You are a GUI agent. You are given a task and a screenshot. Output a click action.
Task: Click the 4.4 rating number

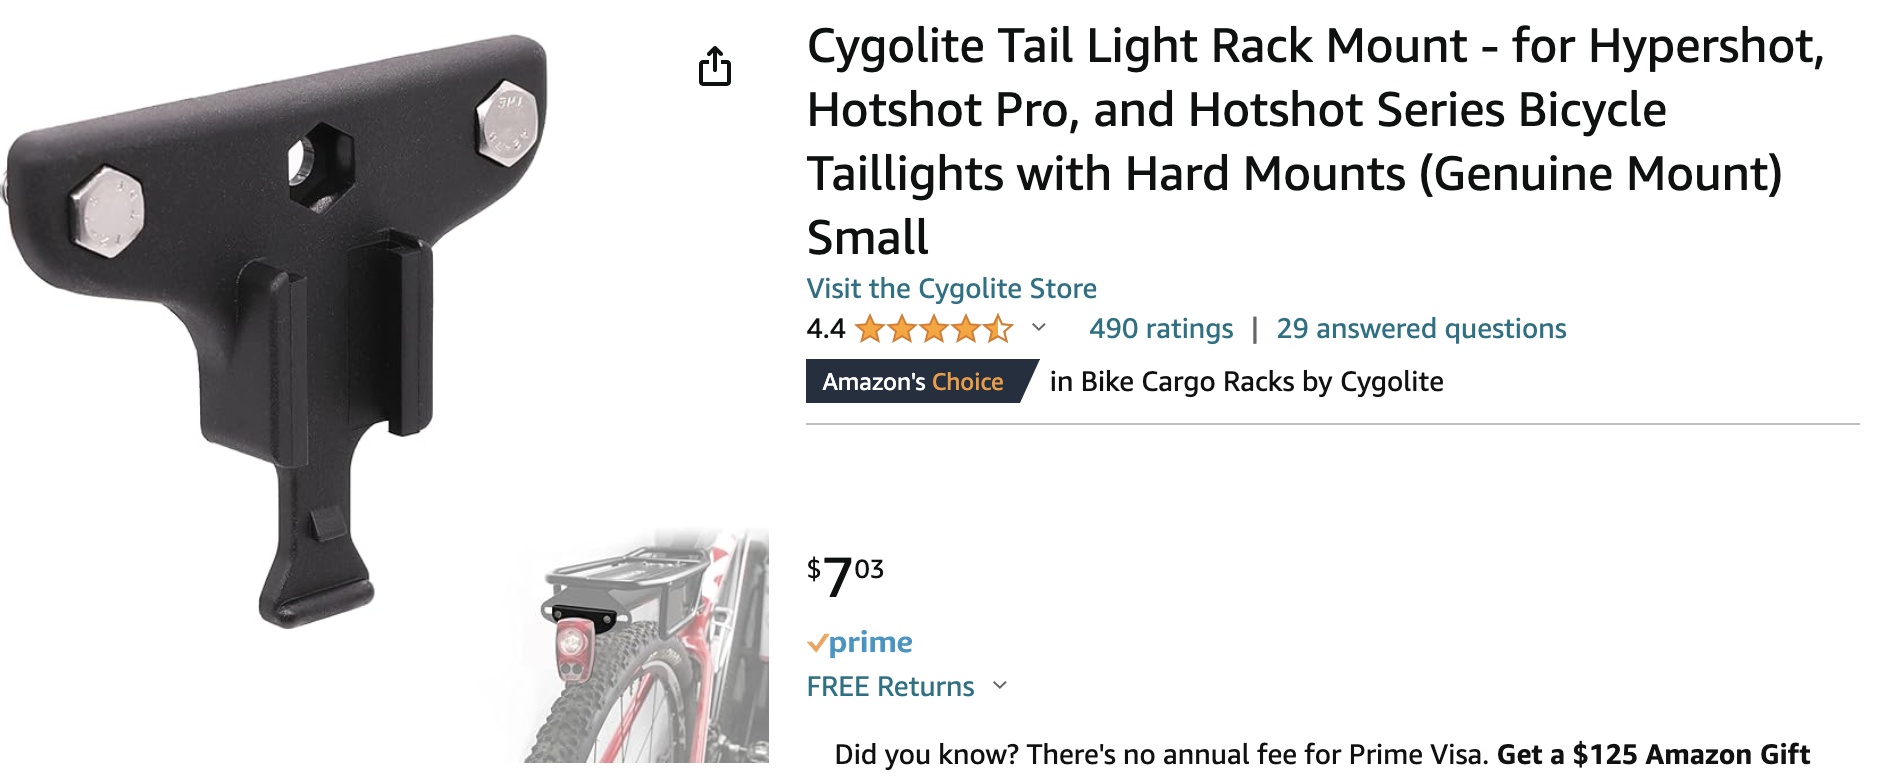point(825,329)
